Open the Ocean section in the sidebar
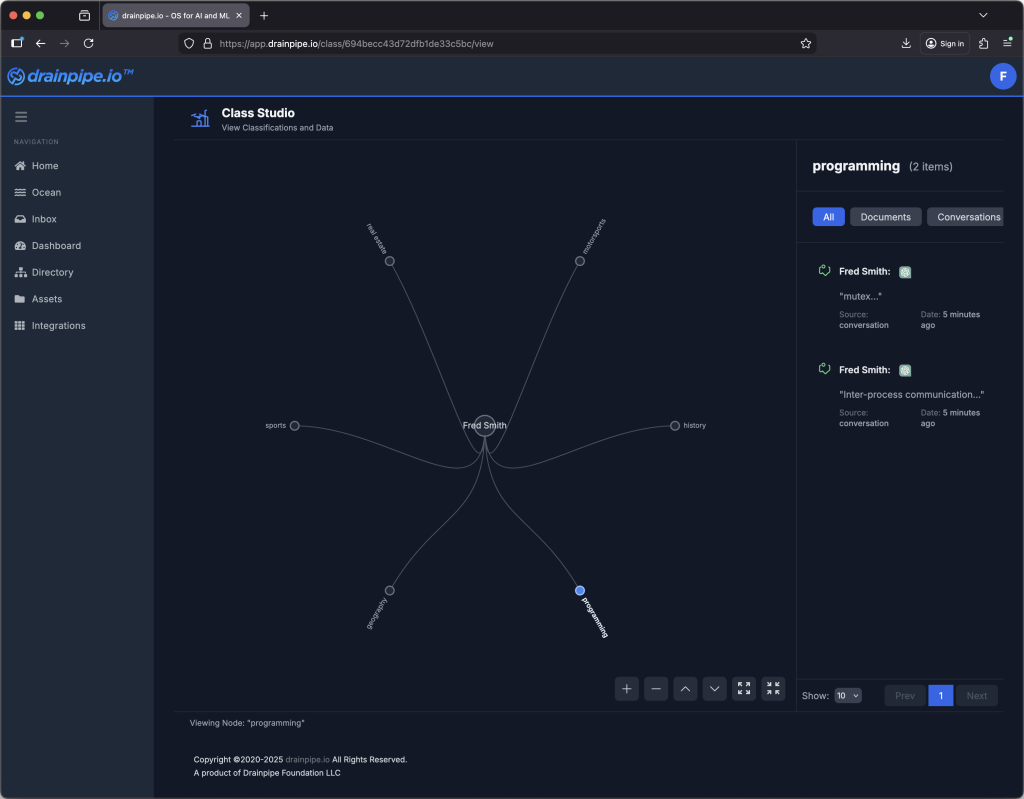 (x=45, y=192)
